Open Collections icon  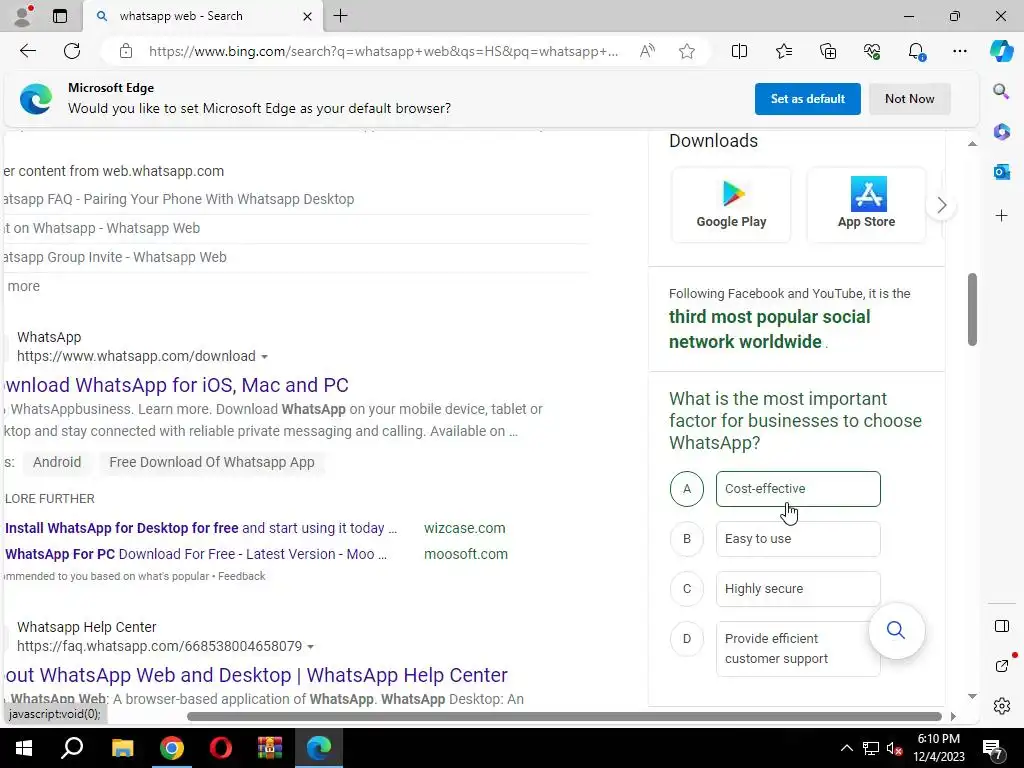[827, 51]
